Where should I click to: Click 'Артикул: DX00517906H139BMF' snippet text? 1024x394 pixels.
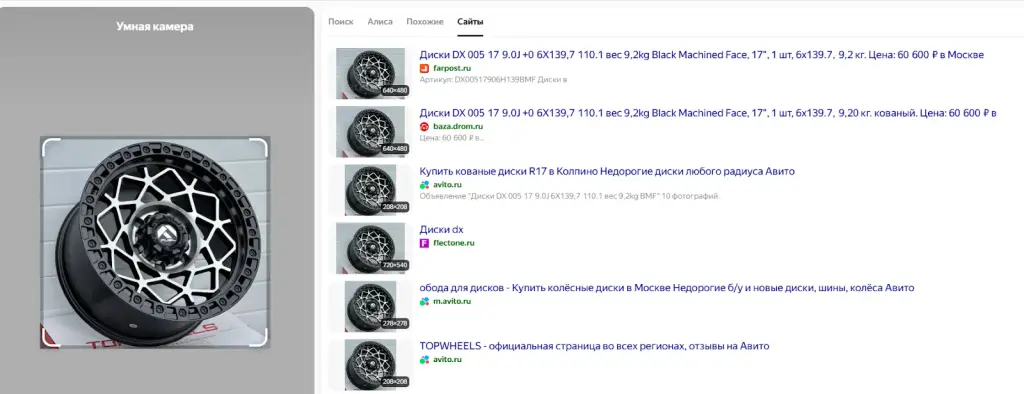click(494, 80)
